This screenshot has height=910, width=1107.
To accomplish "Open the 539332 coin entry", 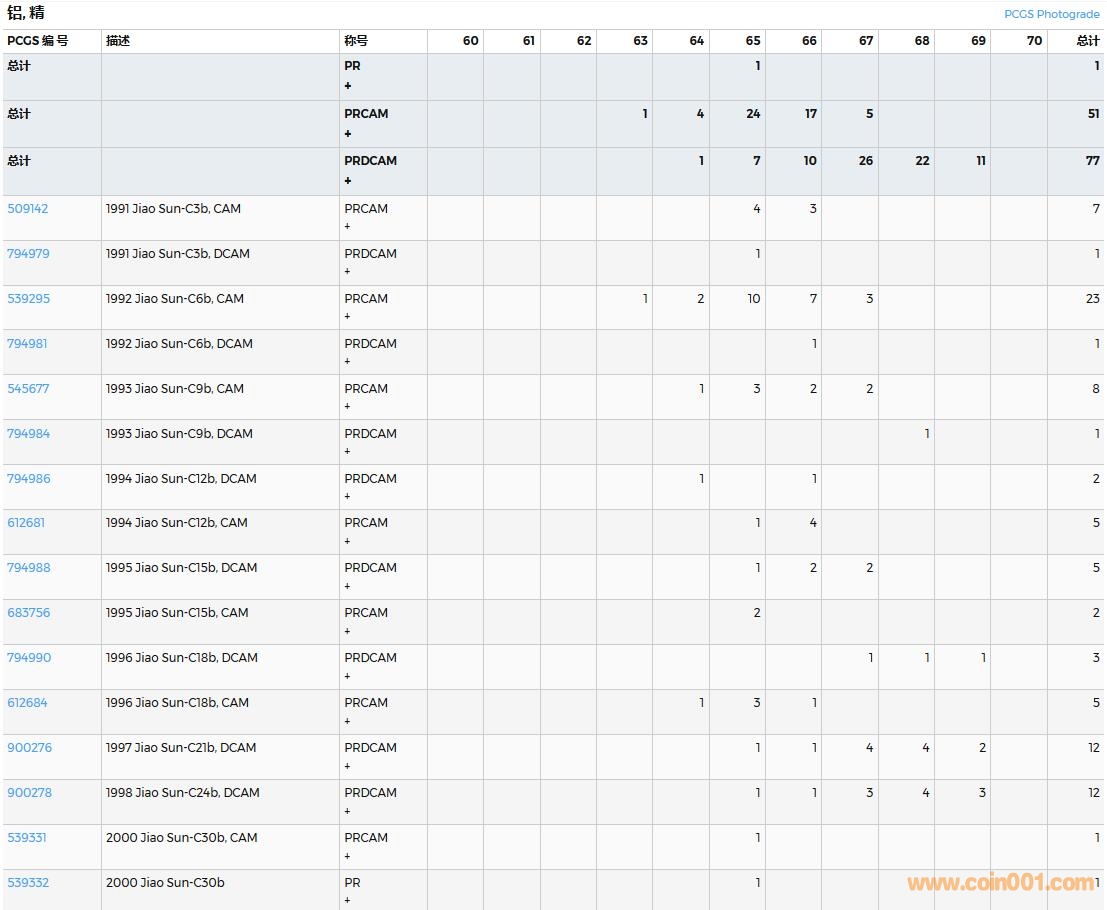I will point(28,883).
